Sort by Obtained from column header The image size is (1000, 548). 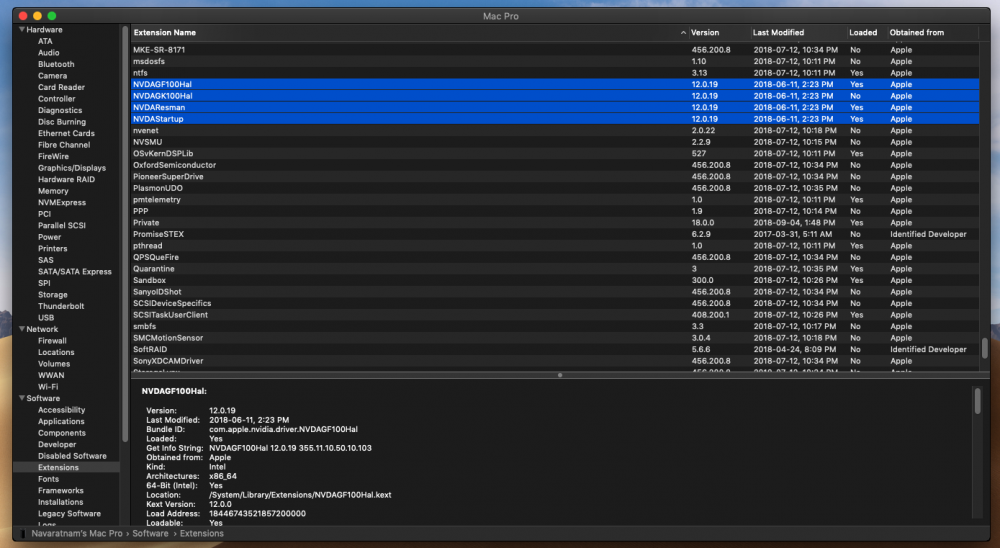916,33
